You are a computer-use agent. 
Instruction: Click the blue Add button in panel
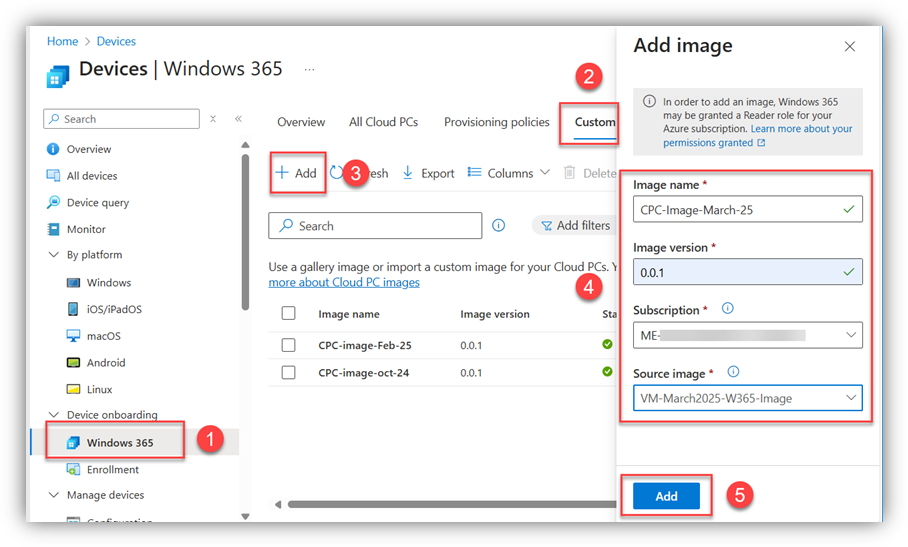pyautogui.click(x=666, y=496)
